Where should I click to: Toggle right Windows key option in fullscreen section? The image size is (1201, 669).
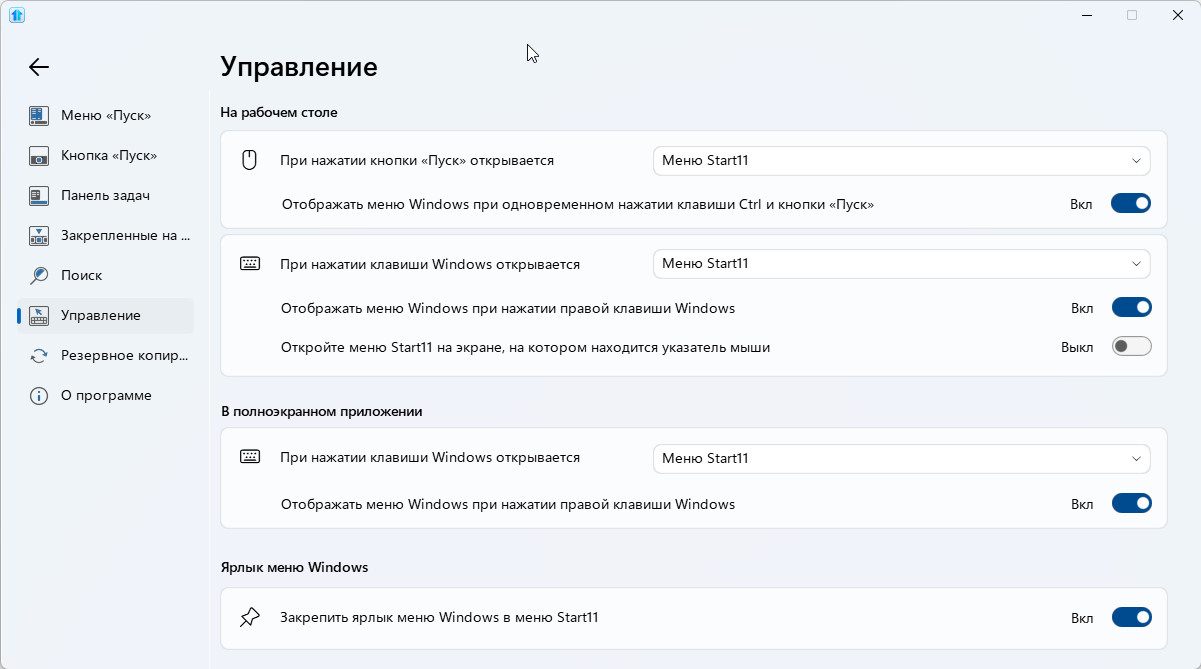click(1131, 504)
